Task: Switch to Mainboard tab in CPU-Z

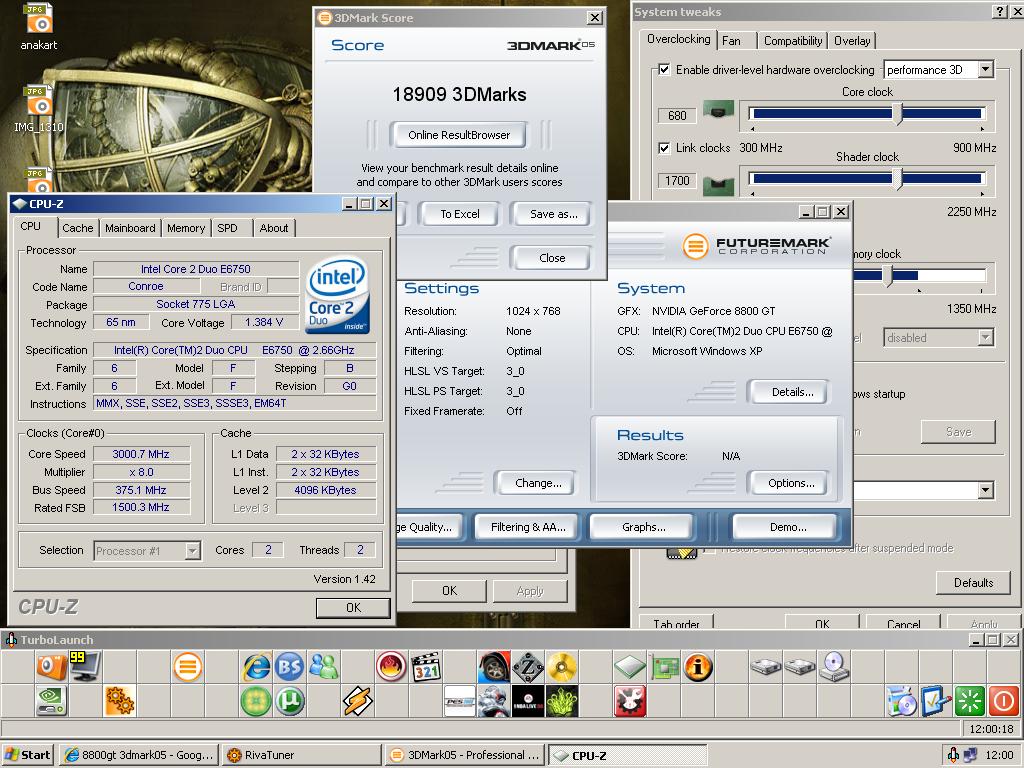Action: [130, 228]
